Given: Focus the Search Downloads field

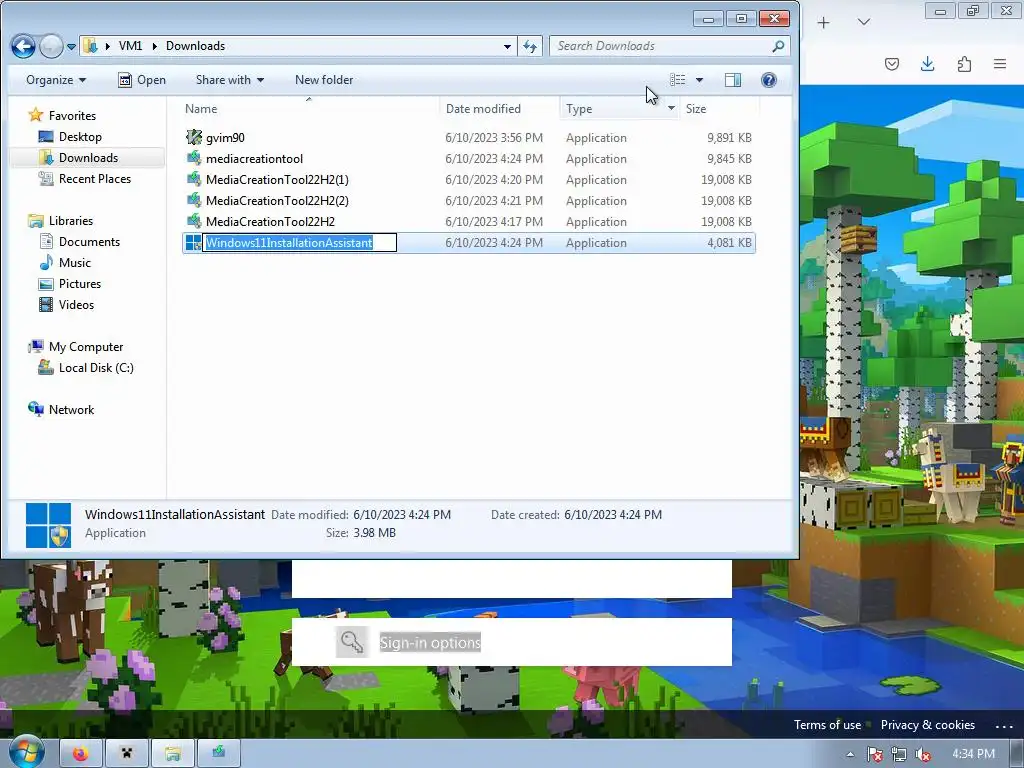Looking at the screenshot, I should [669, 46].
